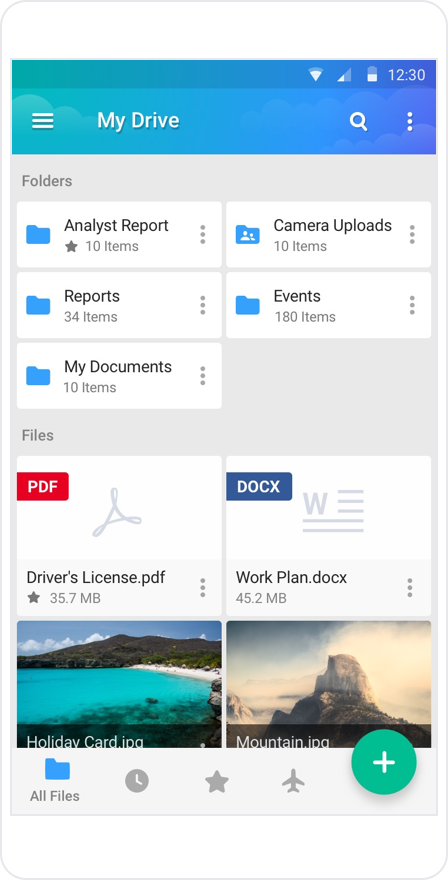Open the Recent clock tab

point(136,781)
